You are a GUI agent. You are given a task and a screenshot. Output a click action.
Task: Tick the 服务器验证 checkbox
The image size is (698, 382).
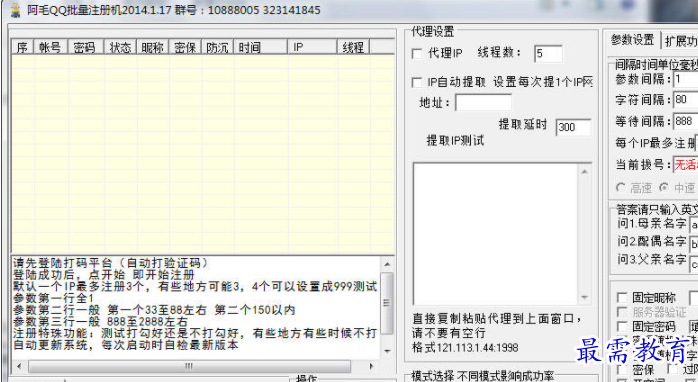coord(621,312)
